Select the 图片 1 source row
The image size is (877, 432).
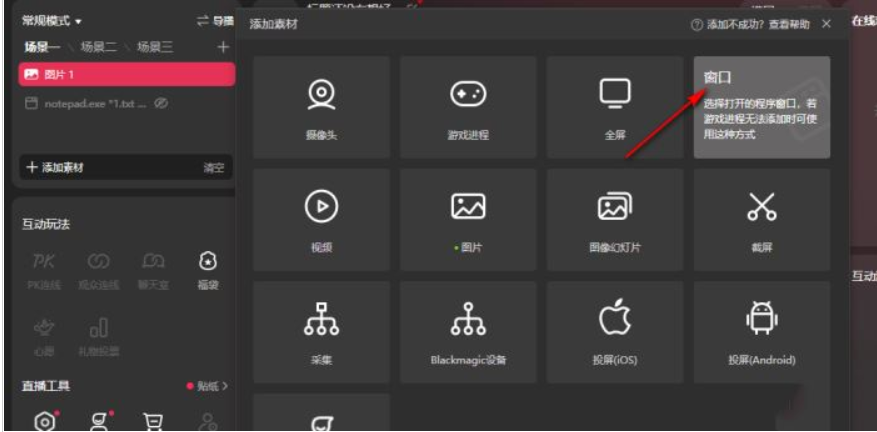(x=126, y=74)
